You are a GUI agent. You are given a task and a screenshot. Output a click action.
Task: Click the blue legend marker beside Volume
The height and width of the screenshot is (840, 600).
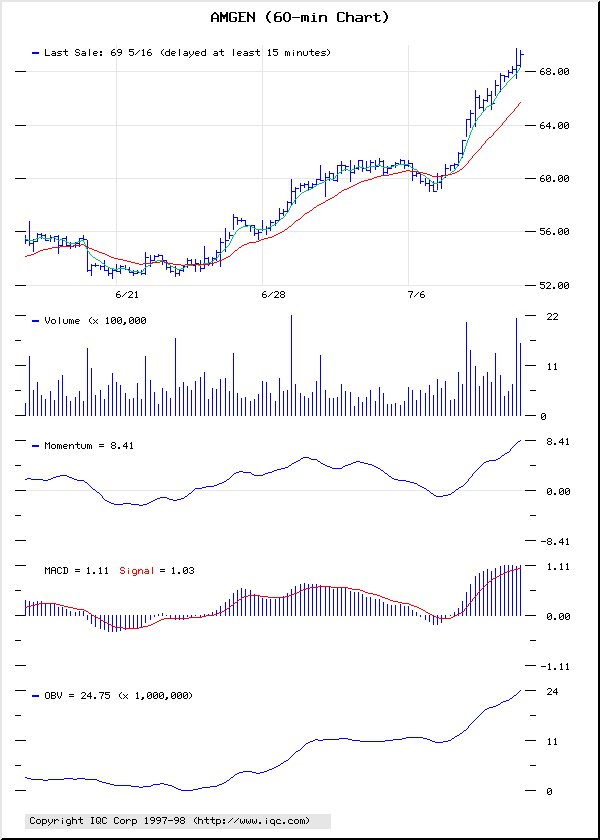pyautogui.click(x=36, y=321)
